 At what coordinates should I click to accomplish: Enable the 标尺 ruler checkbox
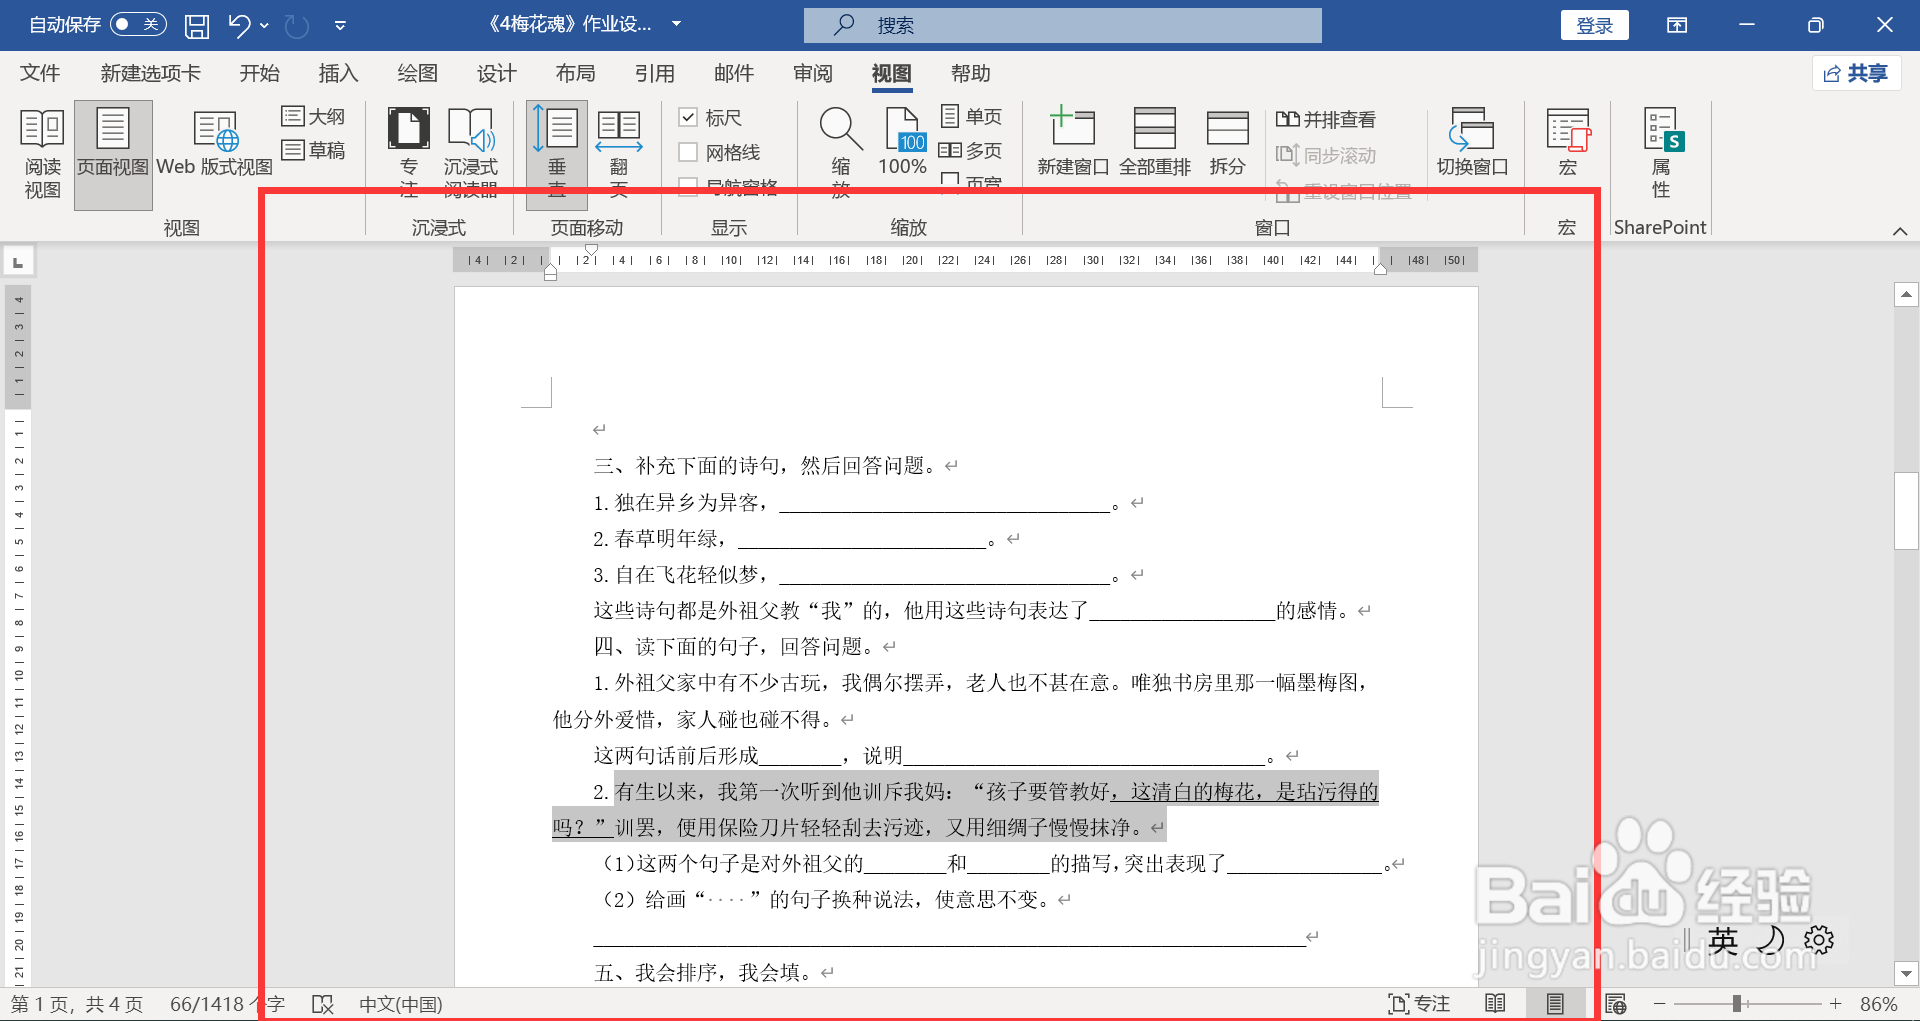click(x=688, y=117)
